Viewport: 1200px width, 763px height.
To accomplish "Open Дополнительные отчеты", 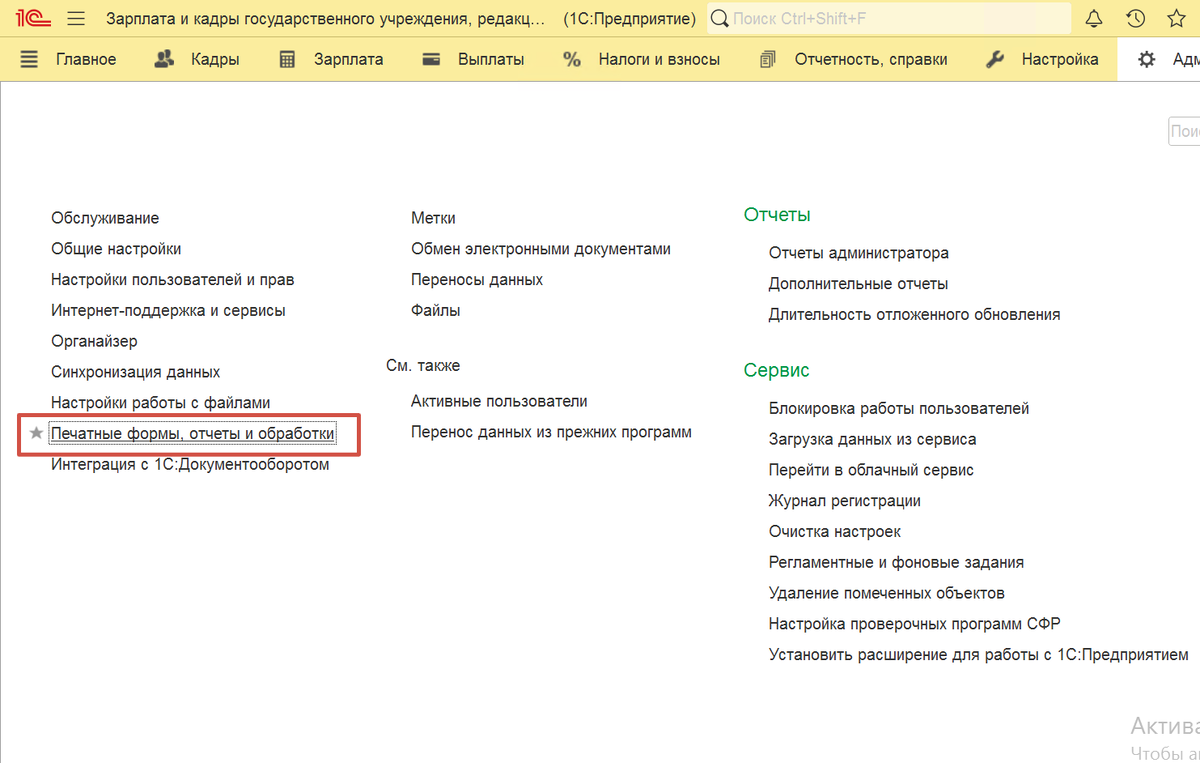I will [858, 284].
